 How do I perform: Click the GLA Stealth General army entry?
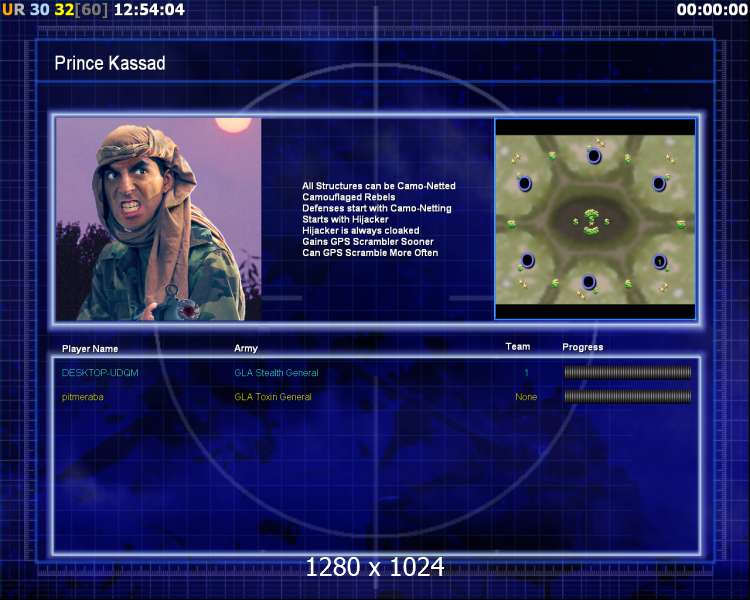(x=276, y=373)
